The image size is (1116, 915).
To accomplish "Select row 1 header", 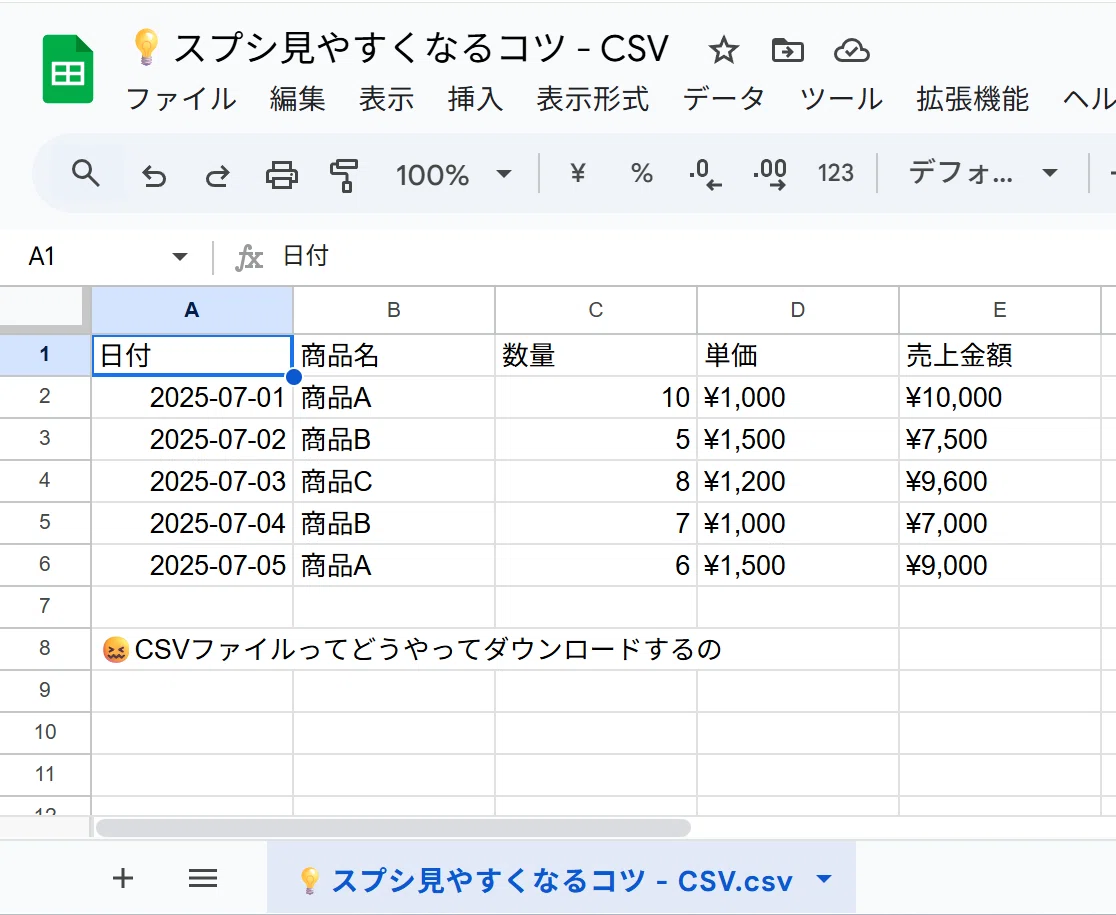I will pos(45,354).
